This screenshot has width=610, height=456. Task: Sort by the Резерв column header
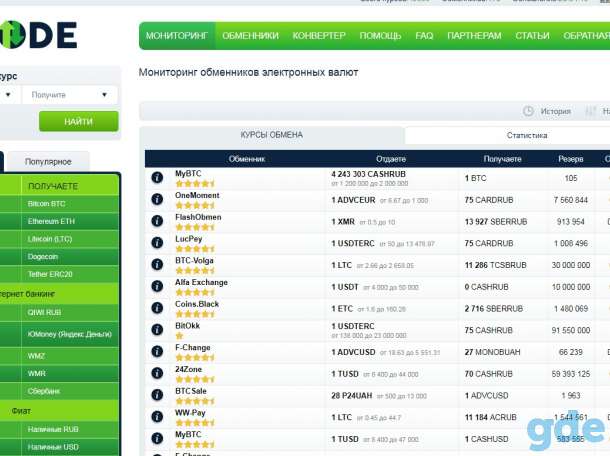coord(571,159)
